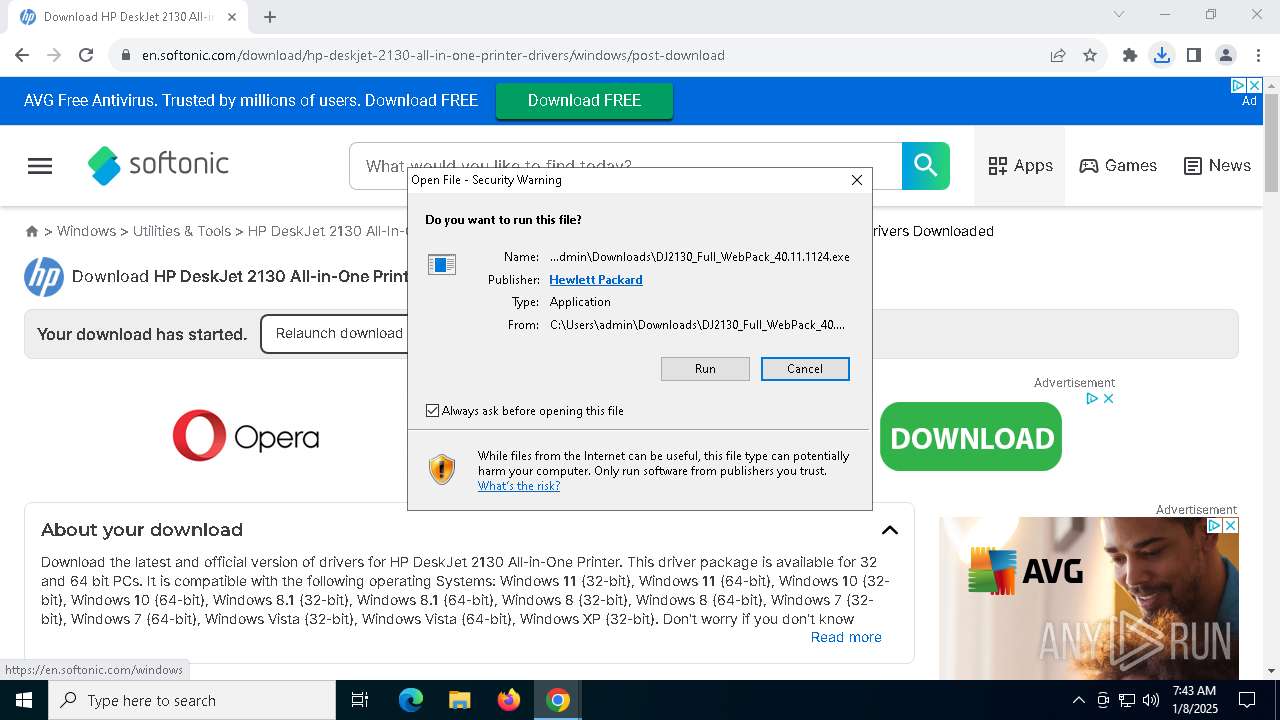Open Task View from the taskbar
The width and height of the screenshot is (1280, 720).
pyautogui.click(x=360, y=700)
